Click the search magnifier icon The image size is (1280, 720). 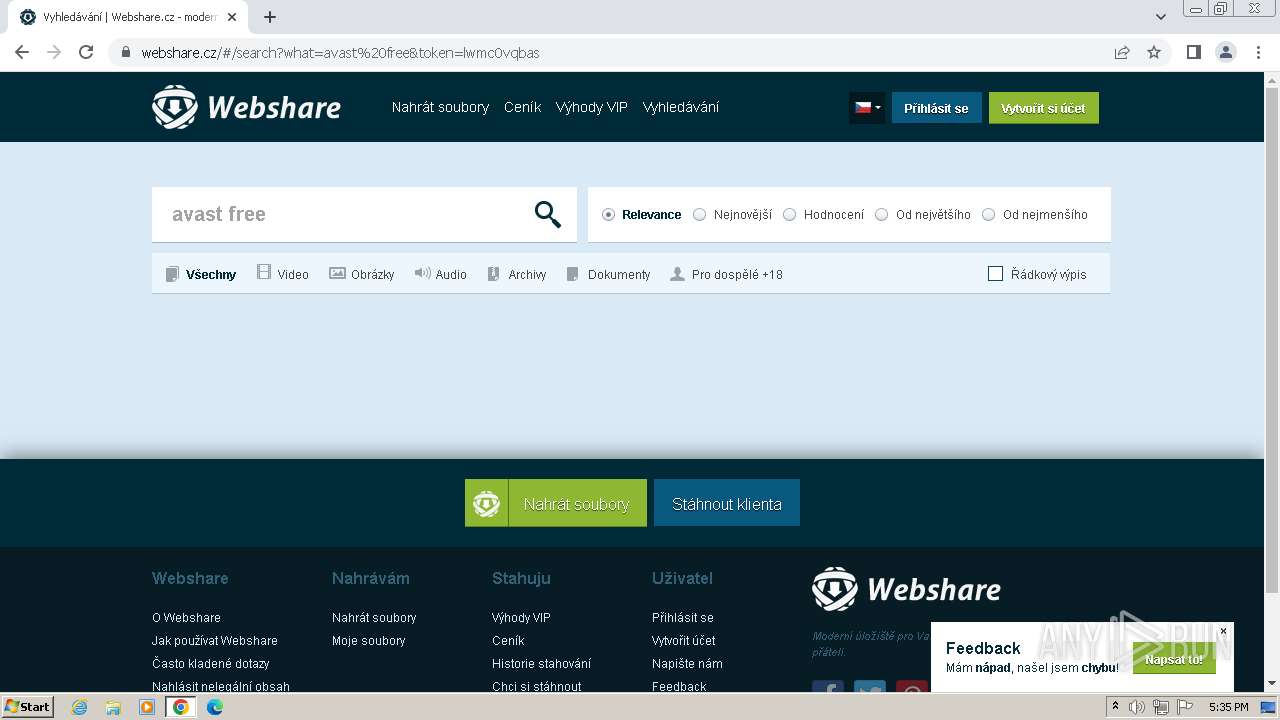[x=548, y=214]
